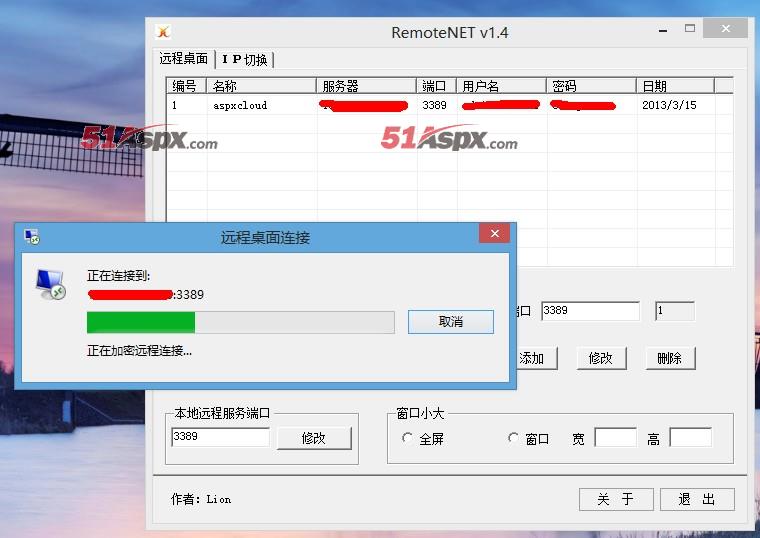Click the 删除 button
760x538 pixels.
[x=670, y=359]
